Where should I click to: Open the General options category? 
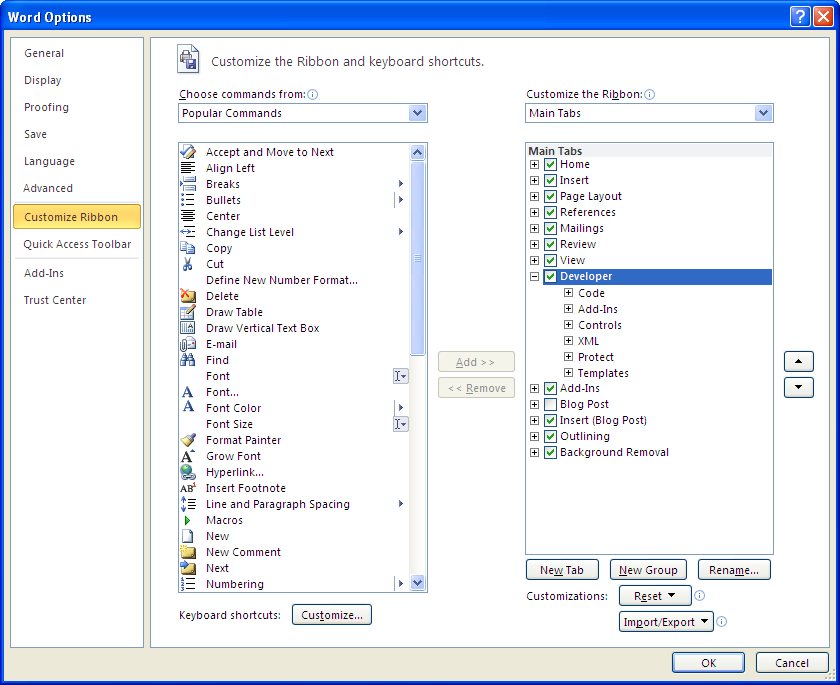[44, 53]
